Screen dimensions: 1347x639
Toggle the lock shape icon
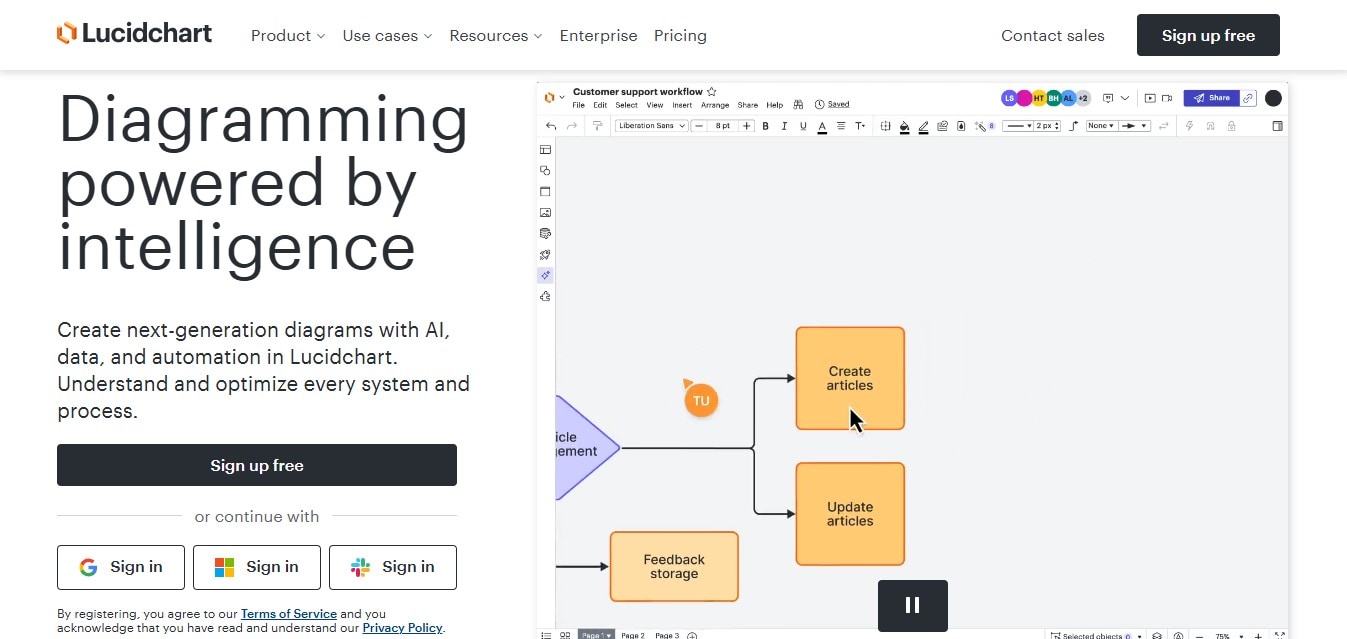(x=1231, y=126)
